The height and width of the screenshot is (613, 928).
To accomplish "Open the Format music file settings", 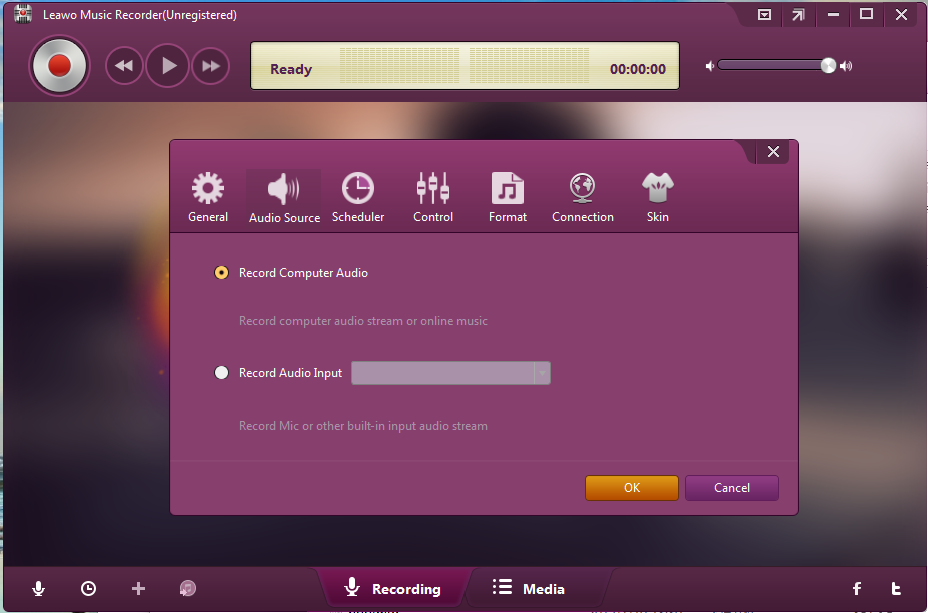I will coord(507,196).
